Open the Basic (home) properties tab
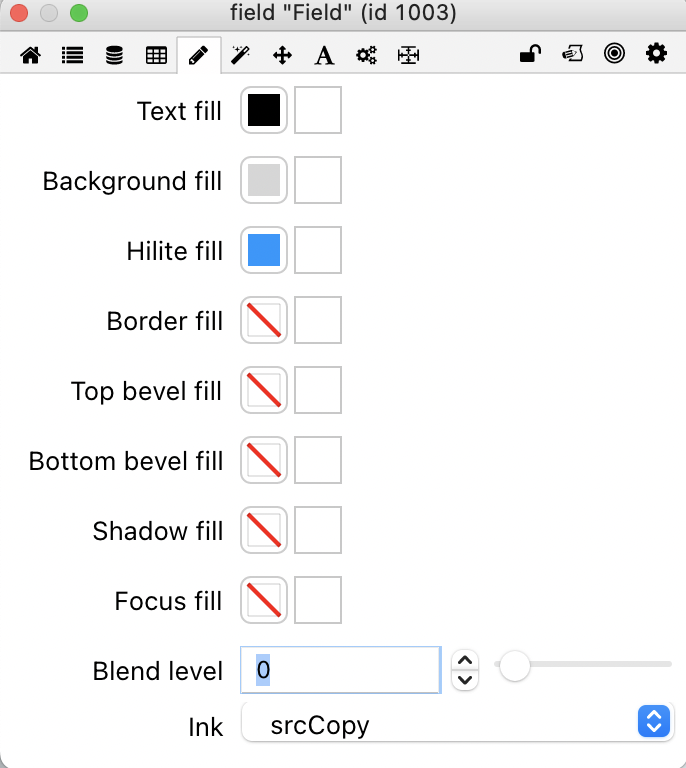 [x=31, y=56]
